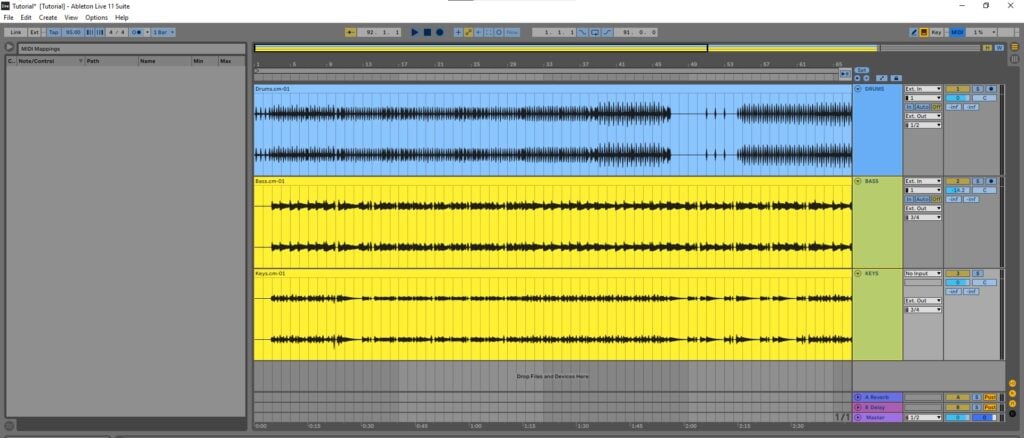Toggle the Punch-Out switch icon

click(607, 32)
